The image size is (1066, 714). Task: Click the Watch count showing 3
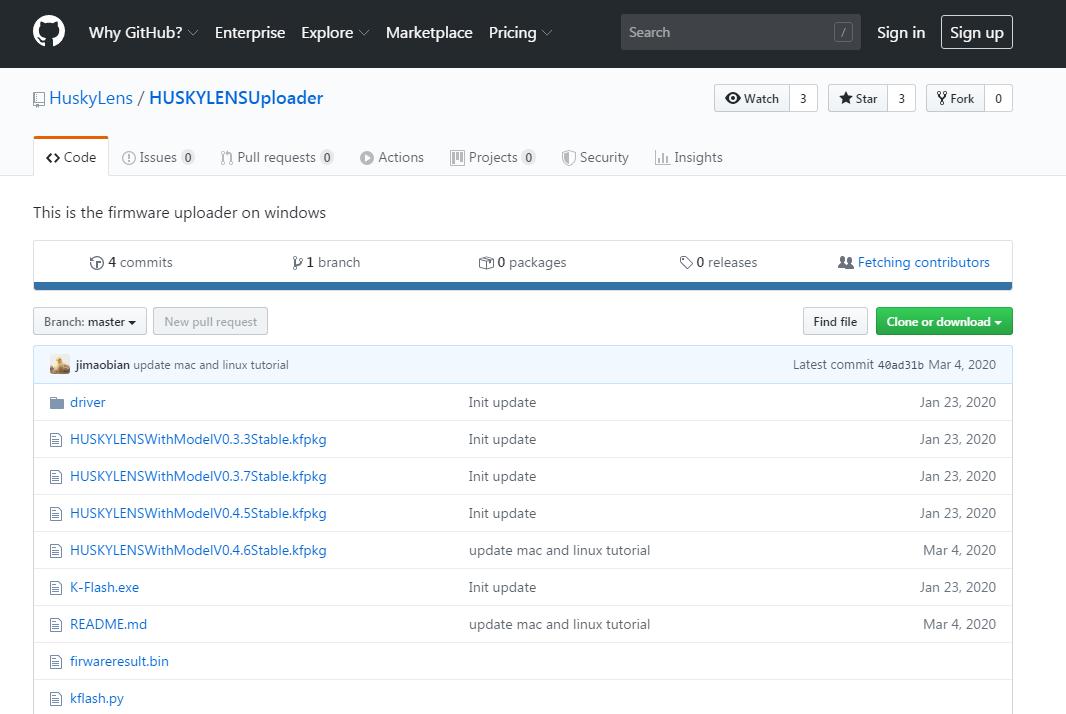(803, 98)
